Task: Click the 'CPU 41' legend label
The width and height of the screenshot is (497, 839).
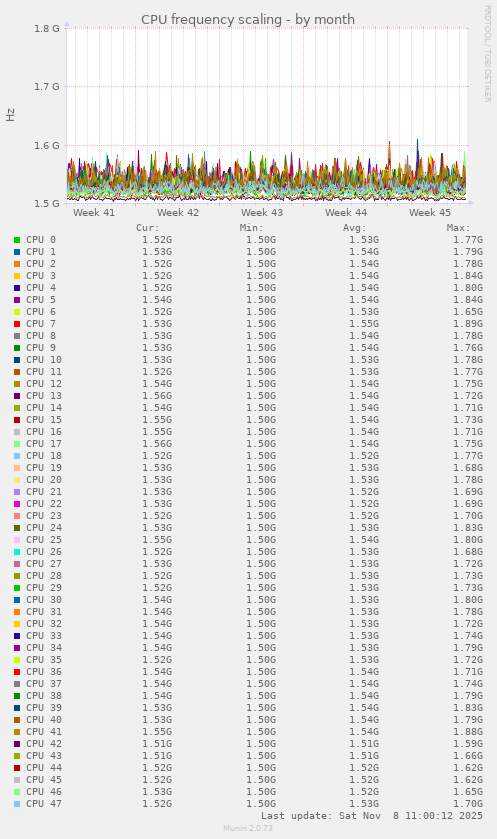Action: tap(44, 731)
